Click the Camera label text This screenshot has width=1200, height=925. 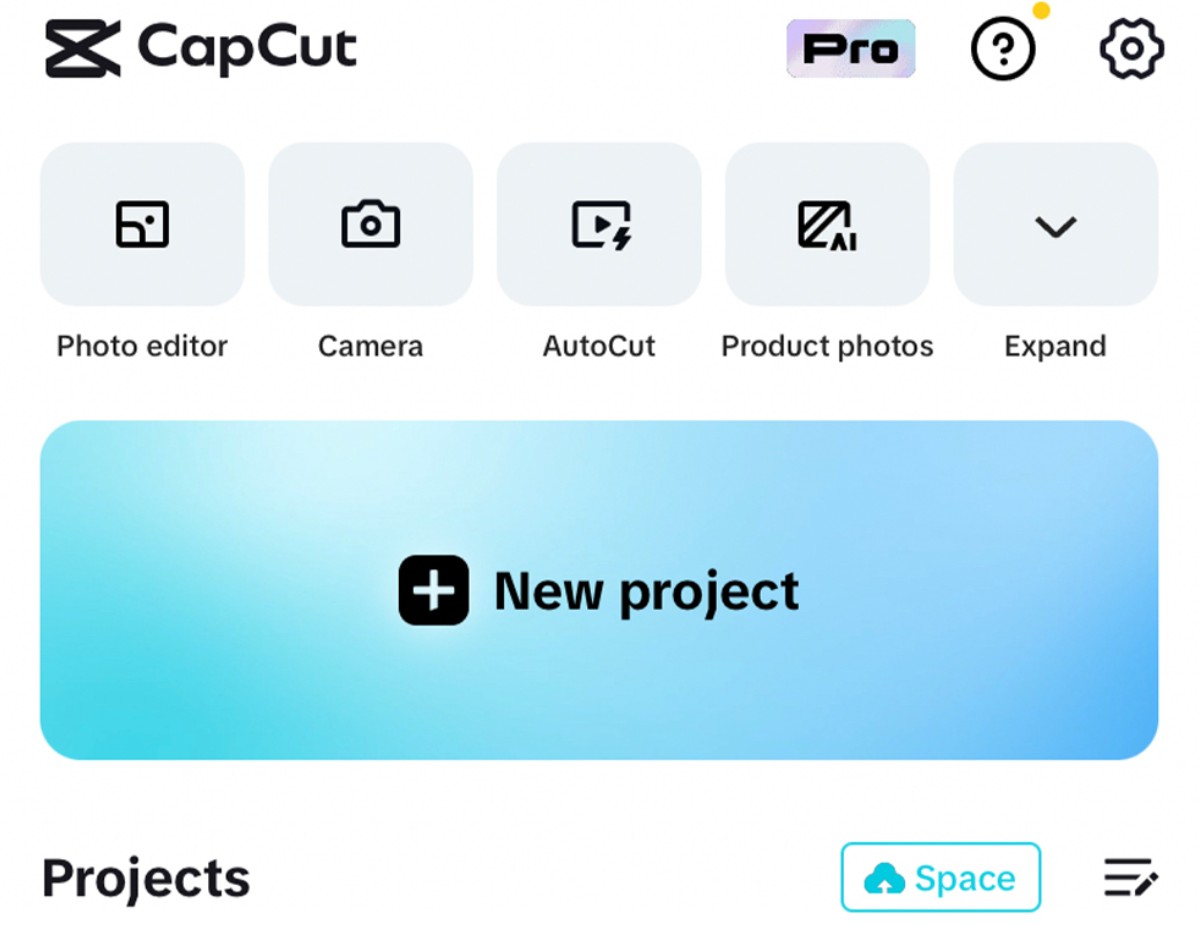[370, 346]
